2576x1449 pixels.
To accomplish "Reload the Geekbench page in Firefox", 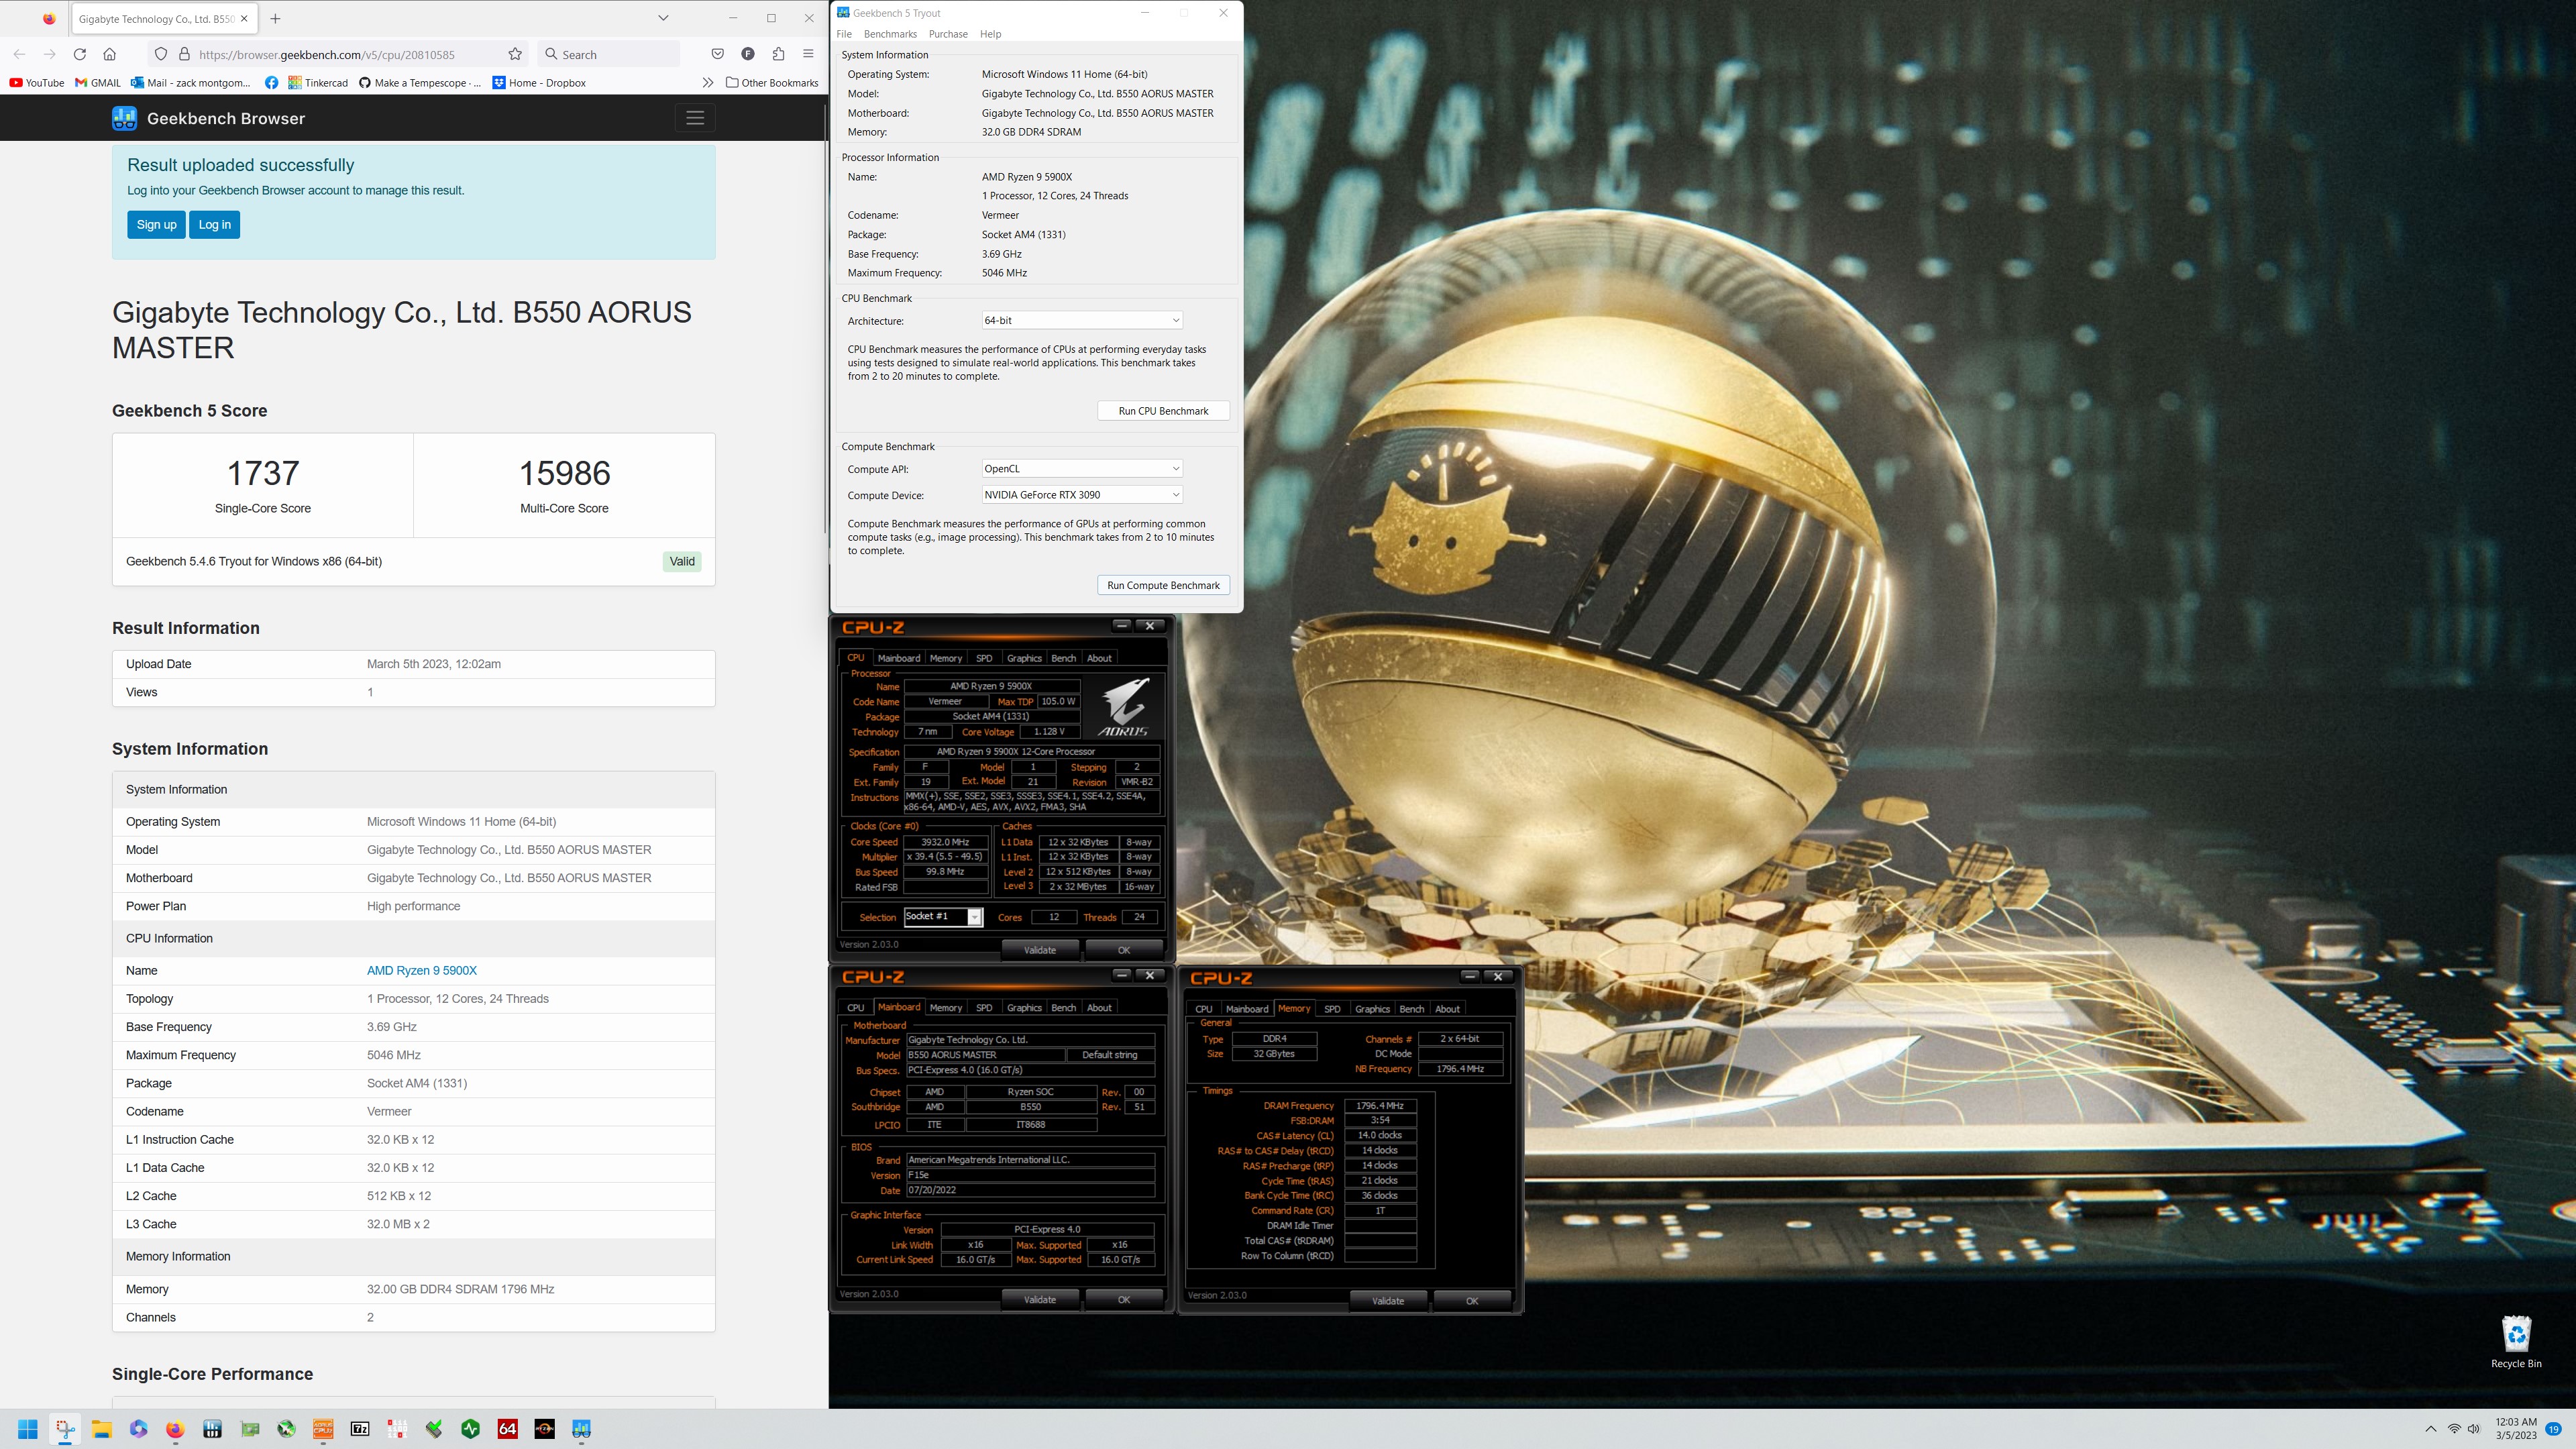I will (x=80, y=54).
